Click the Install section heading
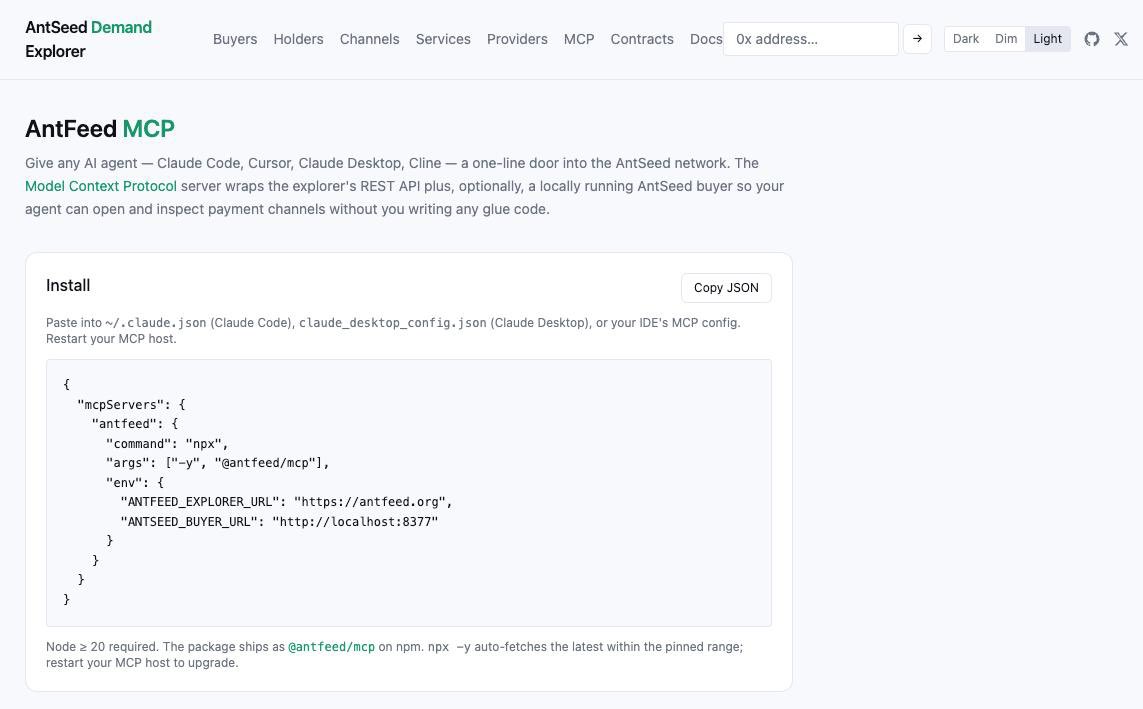The height and width of the screenshot is (709, 1143). pos(68,286)
